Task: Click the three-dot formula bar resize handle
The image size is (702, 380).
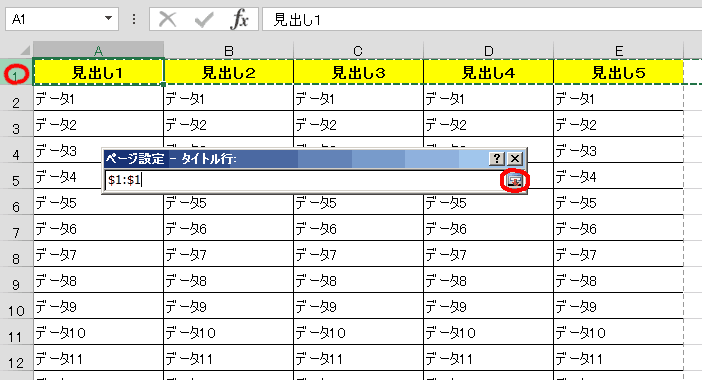Action: 134,19
